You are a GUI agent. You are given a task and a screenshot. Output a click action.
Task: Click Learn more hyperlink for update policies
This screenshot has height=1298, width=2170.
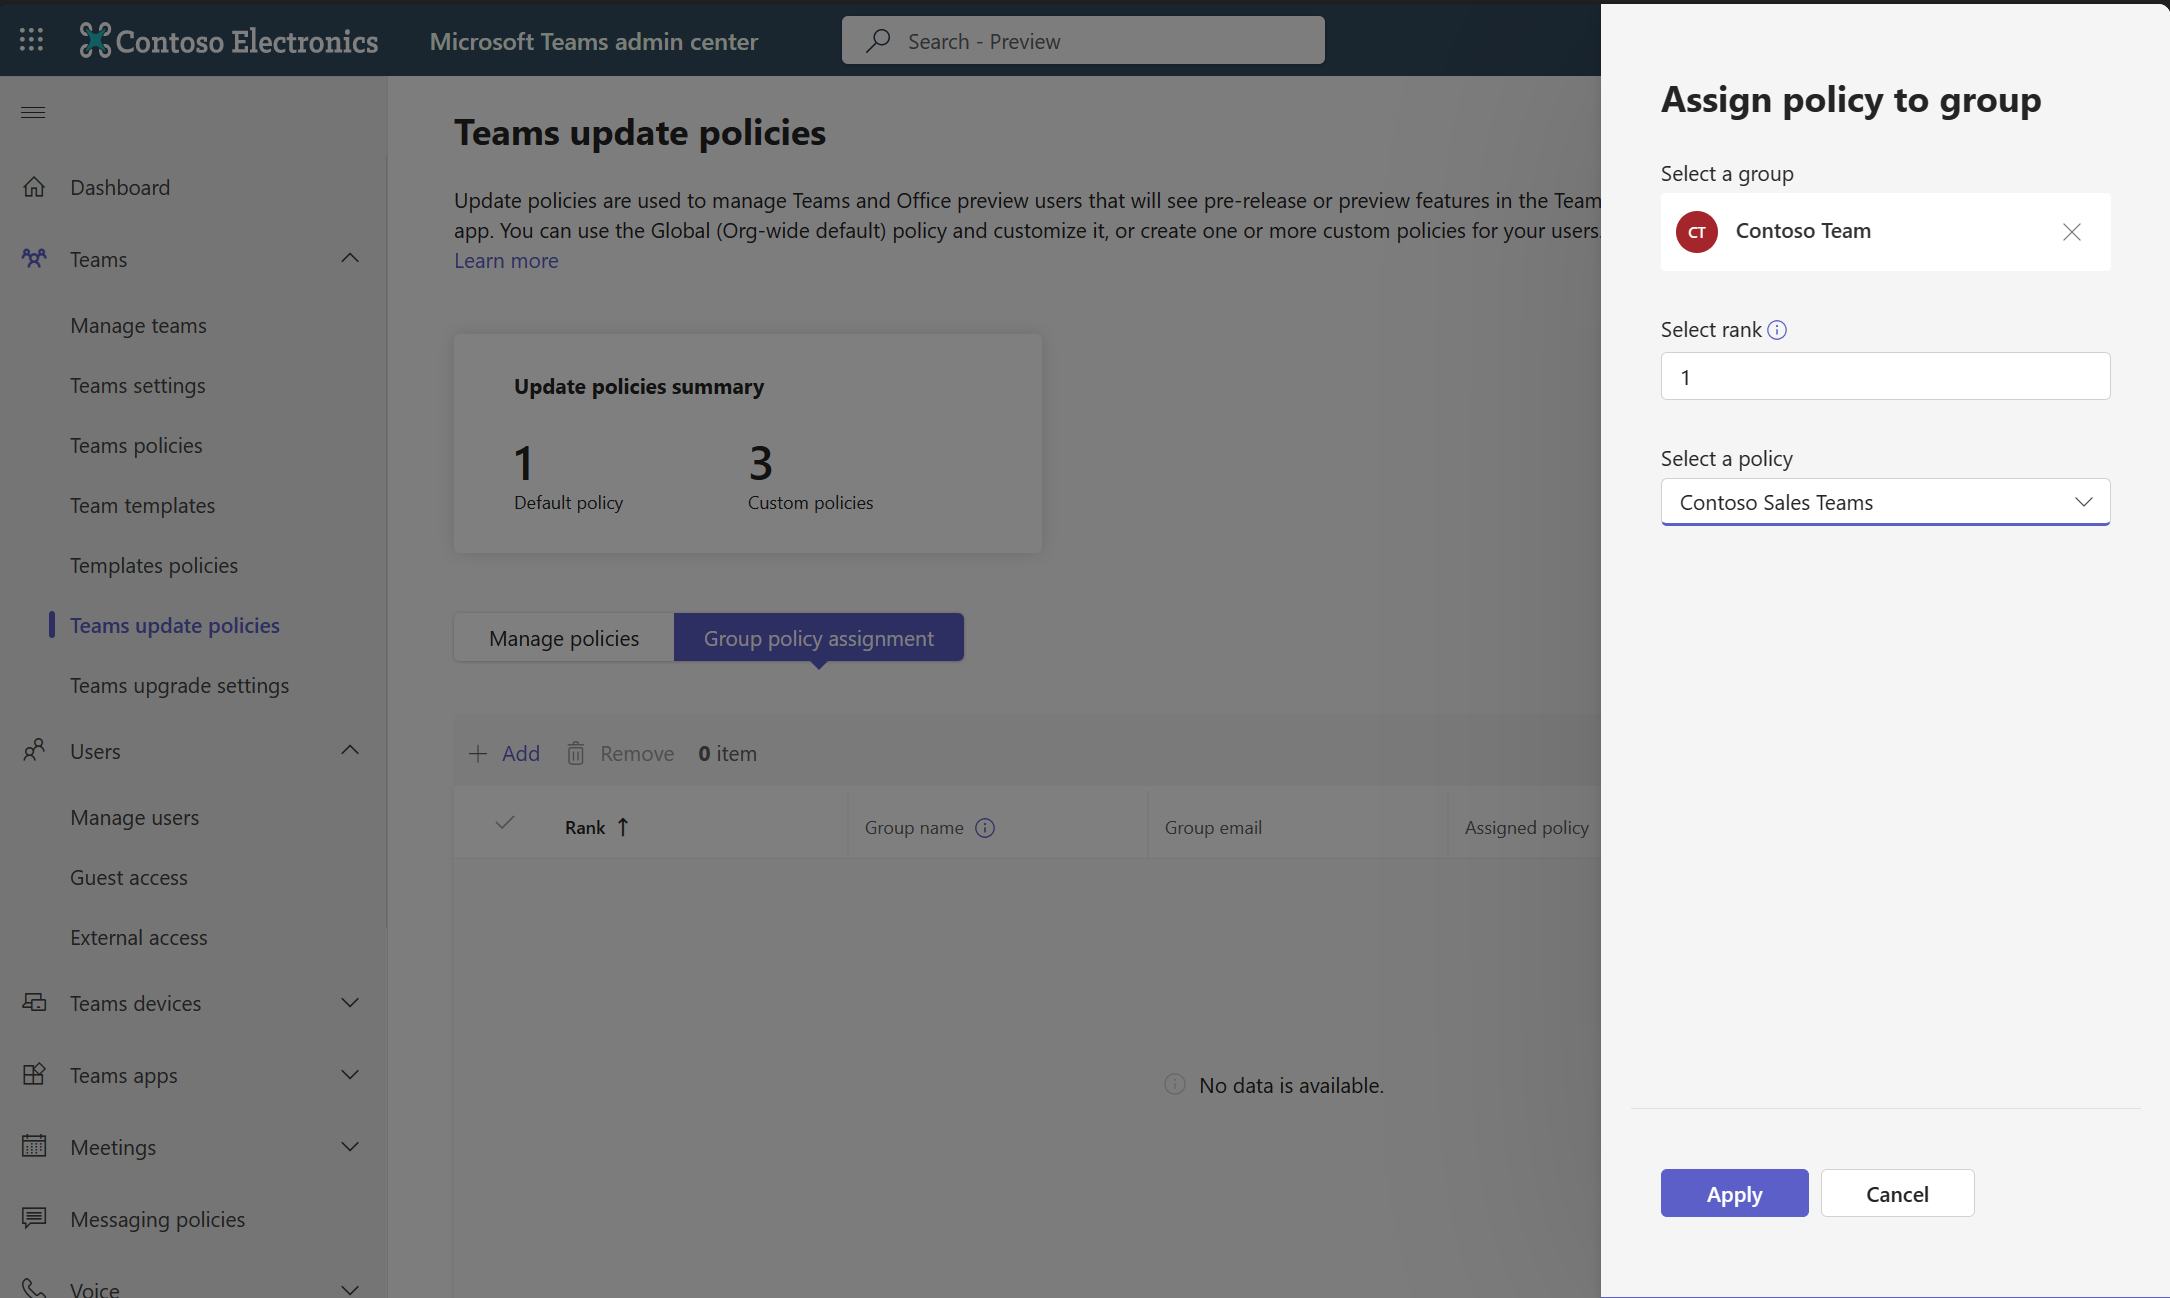point(507,258)
